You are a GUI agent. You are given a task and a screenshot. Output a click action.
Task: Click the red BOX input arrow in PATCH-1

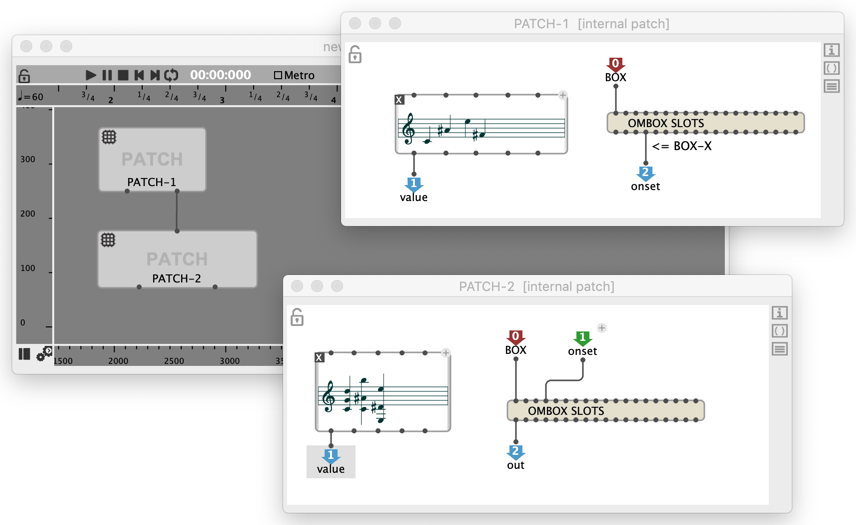coord(615,64)
